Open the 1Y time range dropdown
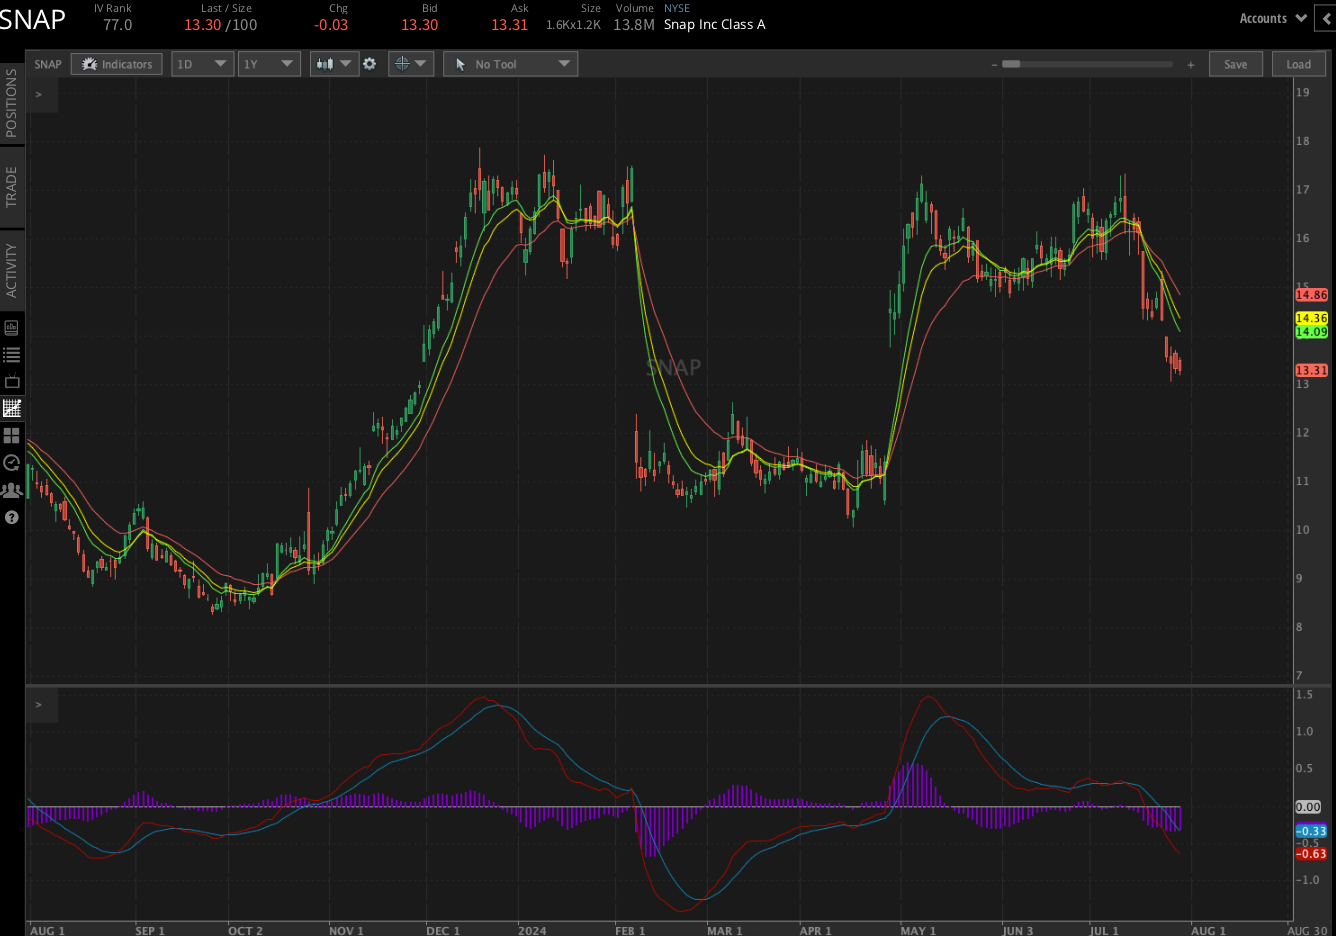 (x=269, y=64)
